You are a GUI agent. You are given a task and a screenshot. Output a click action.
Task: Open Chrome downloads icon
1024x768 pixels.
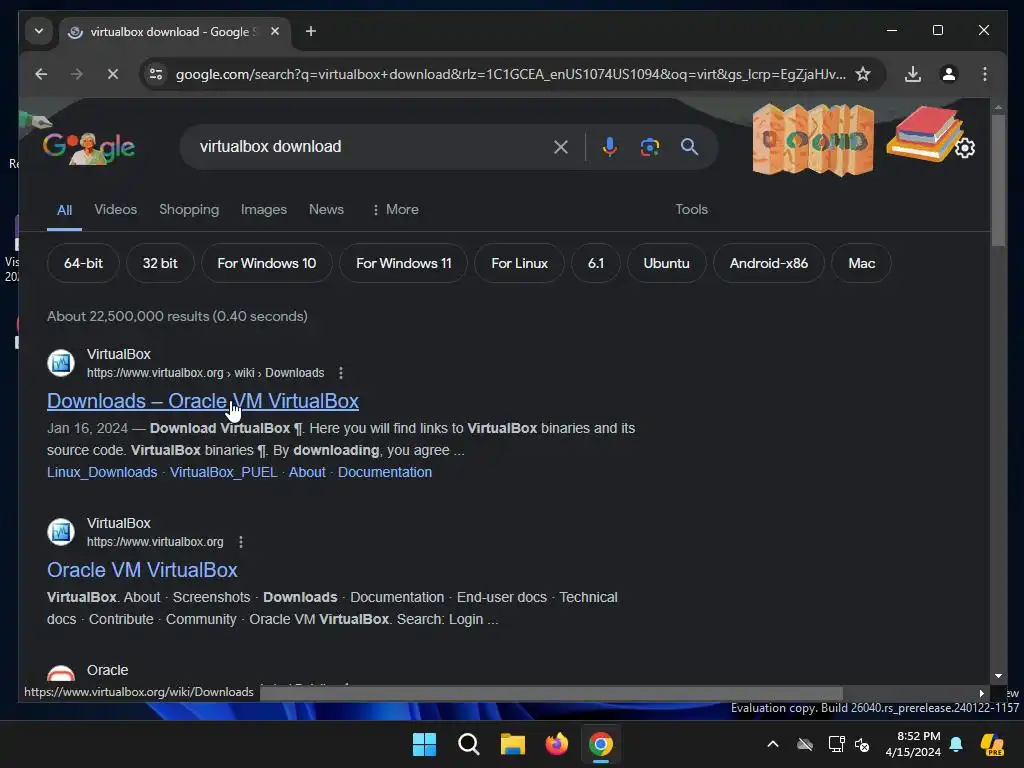pyautogui.click(x=913, y=74)
